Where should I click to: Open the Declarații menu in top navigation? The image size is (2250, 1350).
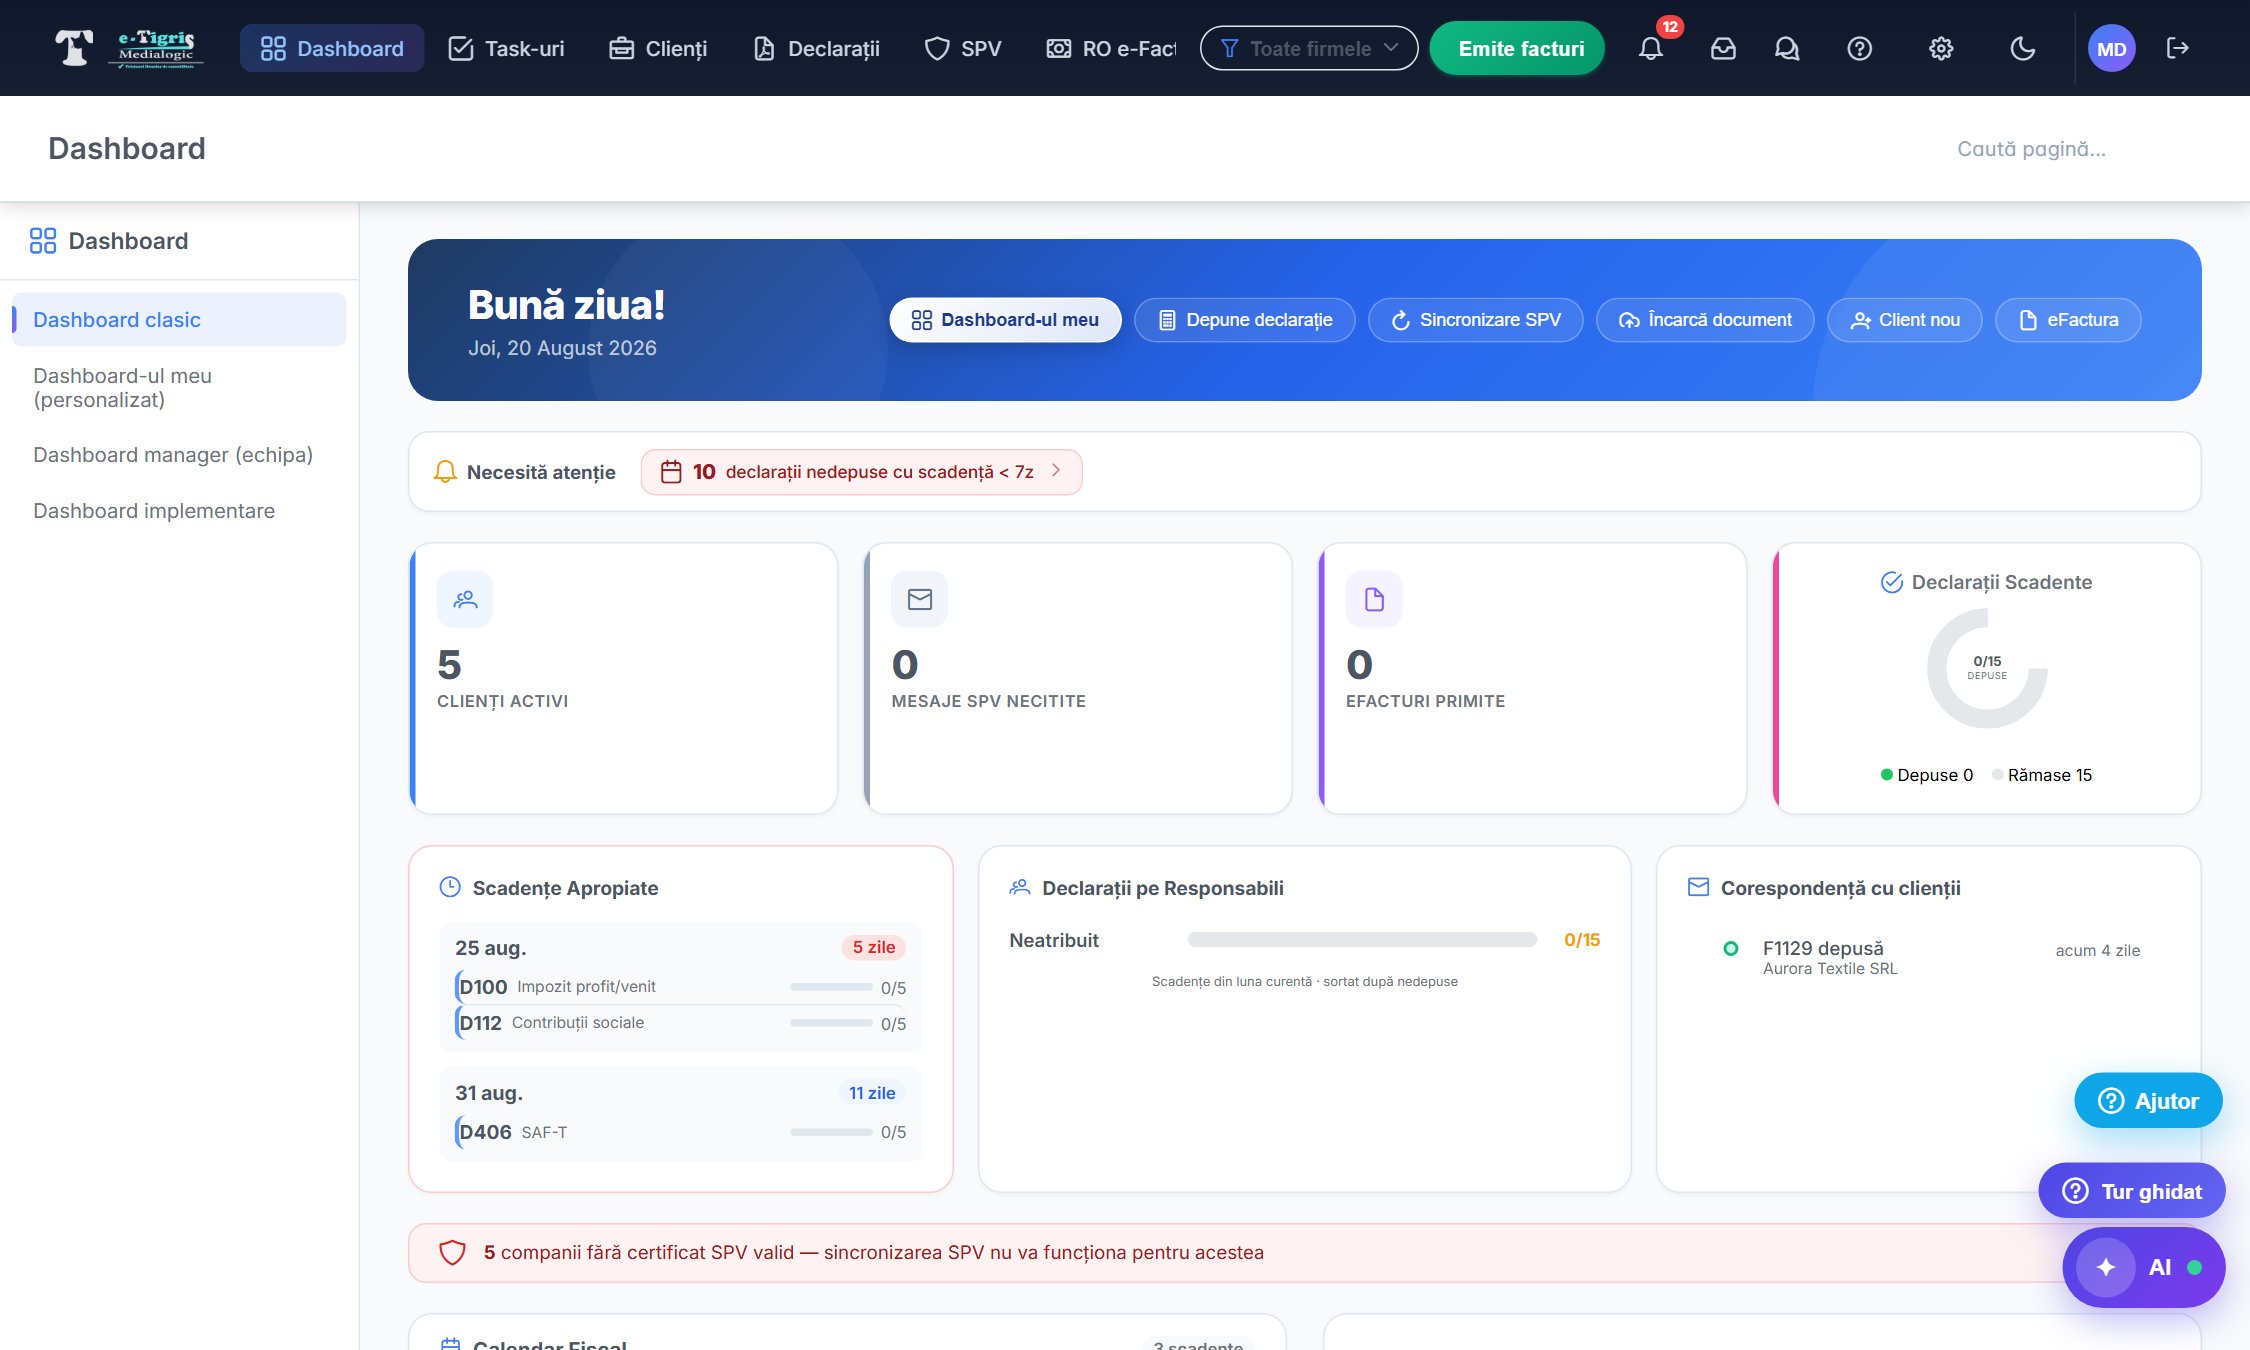click(x=817, y=48)
